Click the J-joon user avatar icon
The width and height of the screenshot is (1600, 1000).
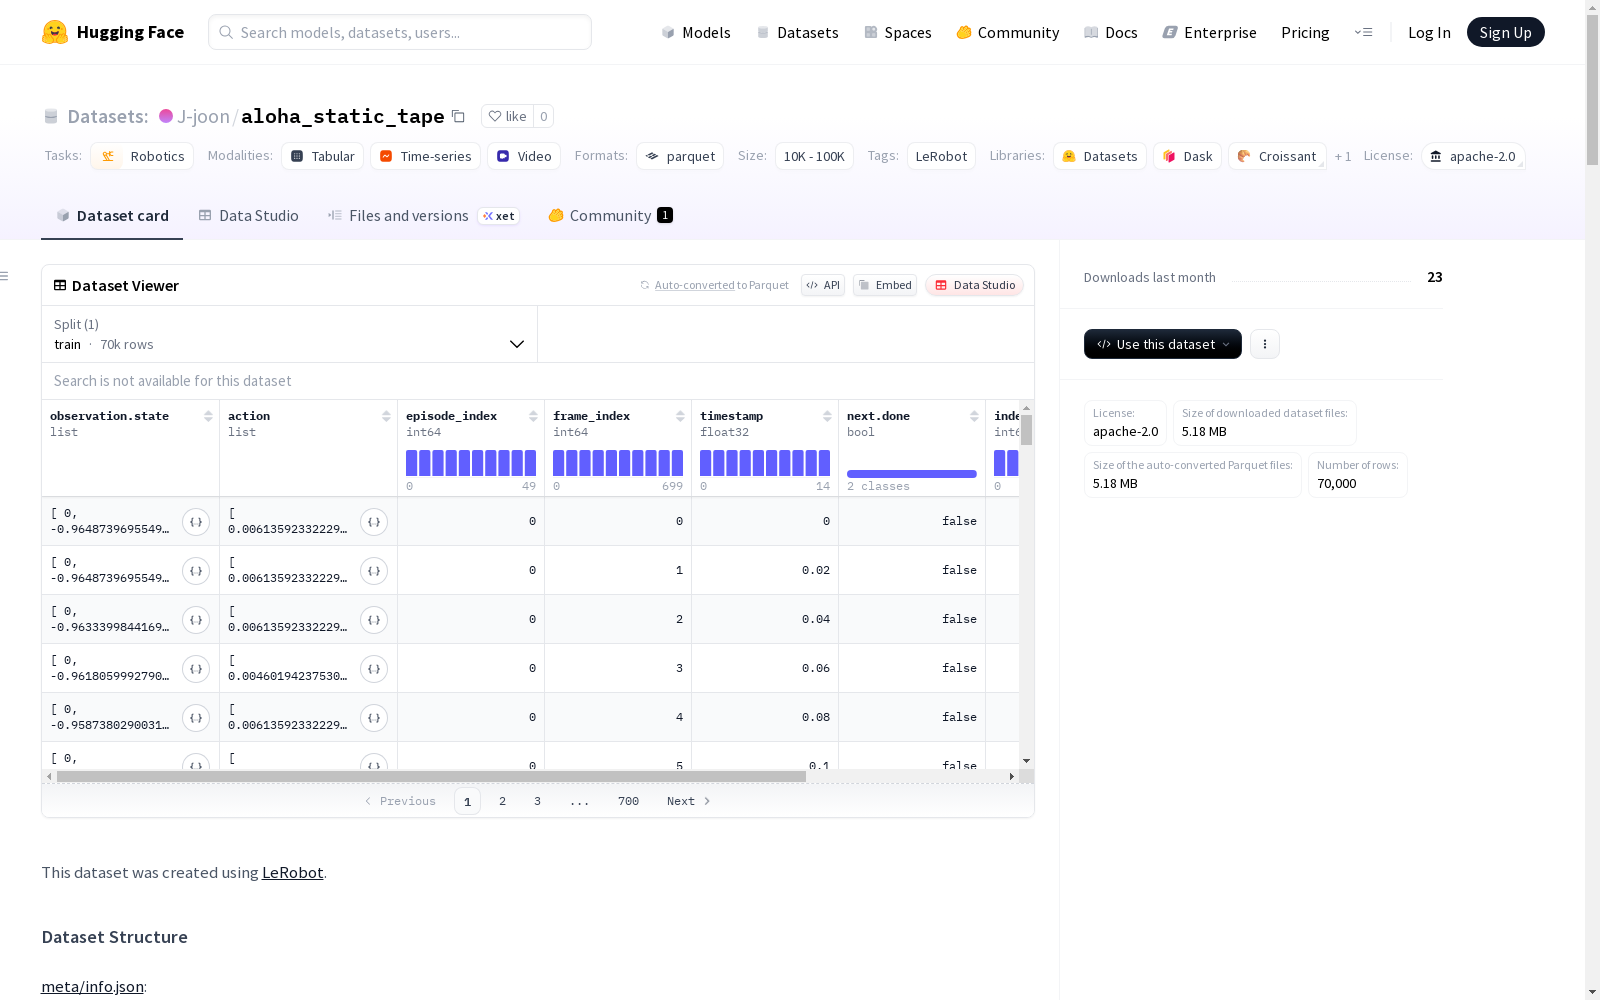tap(166, 116)
